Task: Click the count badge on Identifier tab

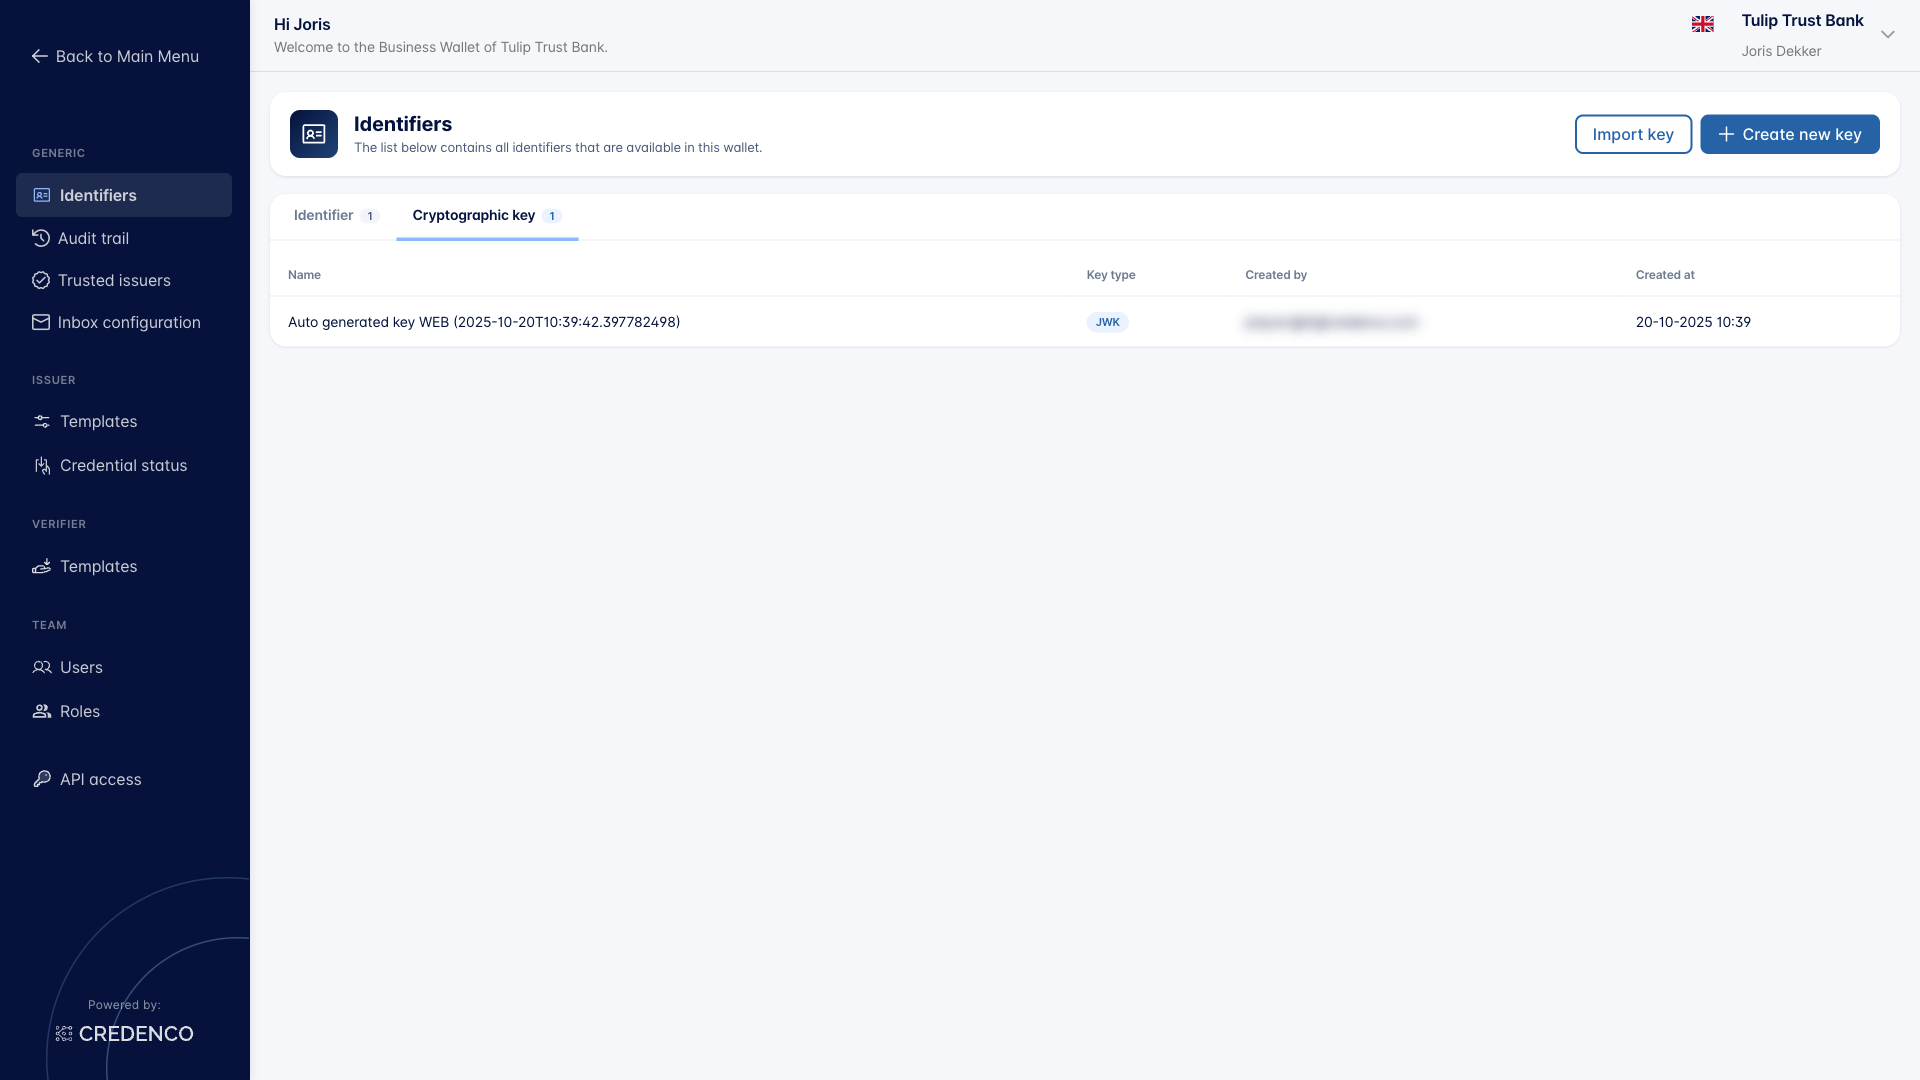Action: click(370, 216)
